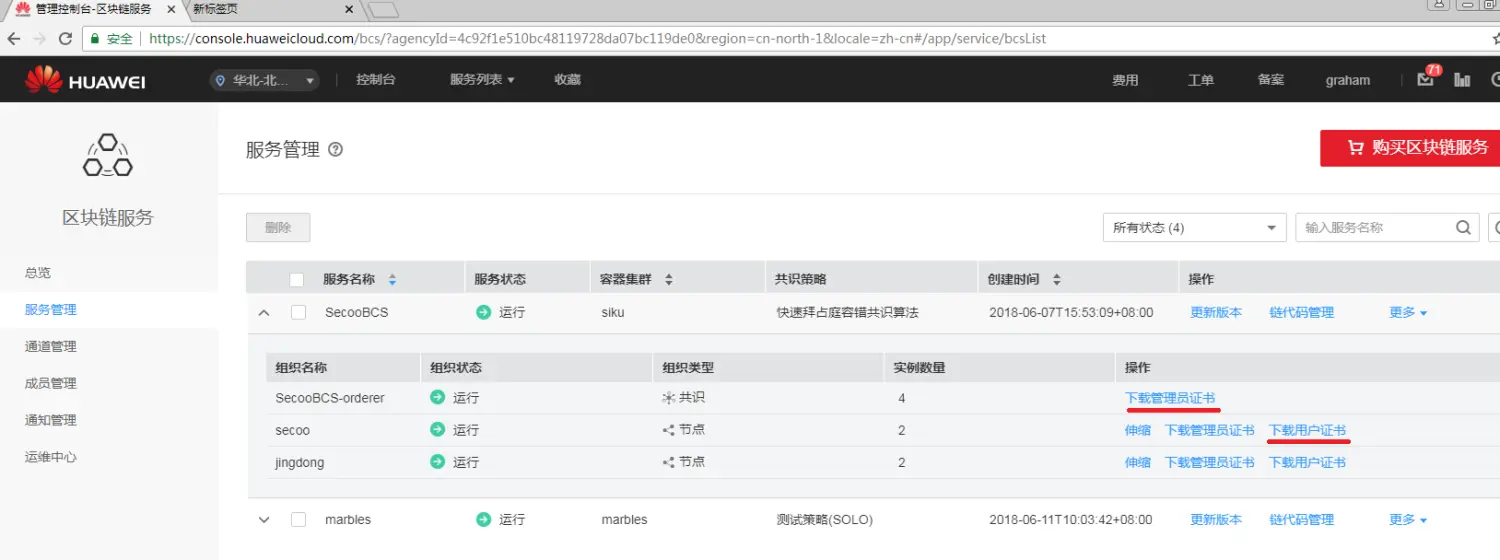Click the 删除 button
This screenshot has height=560, width=1500.
(278, 228)
